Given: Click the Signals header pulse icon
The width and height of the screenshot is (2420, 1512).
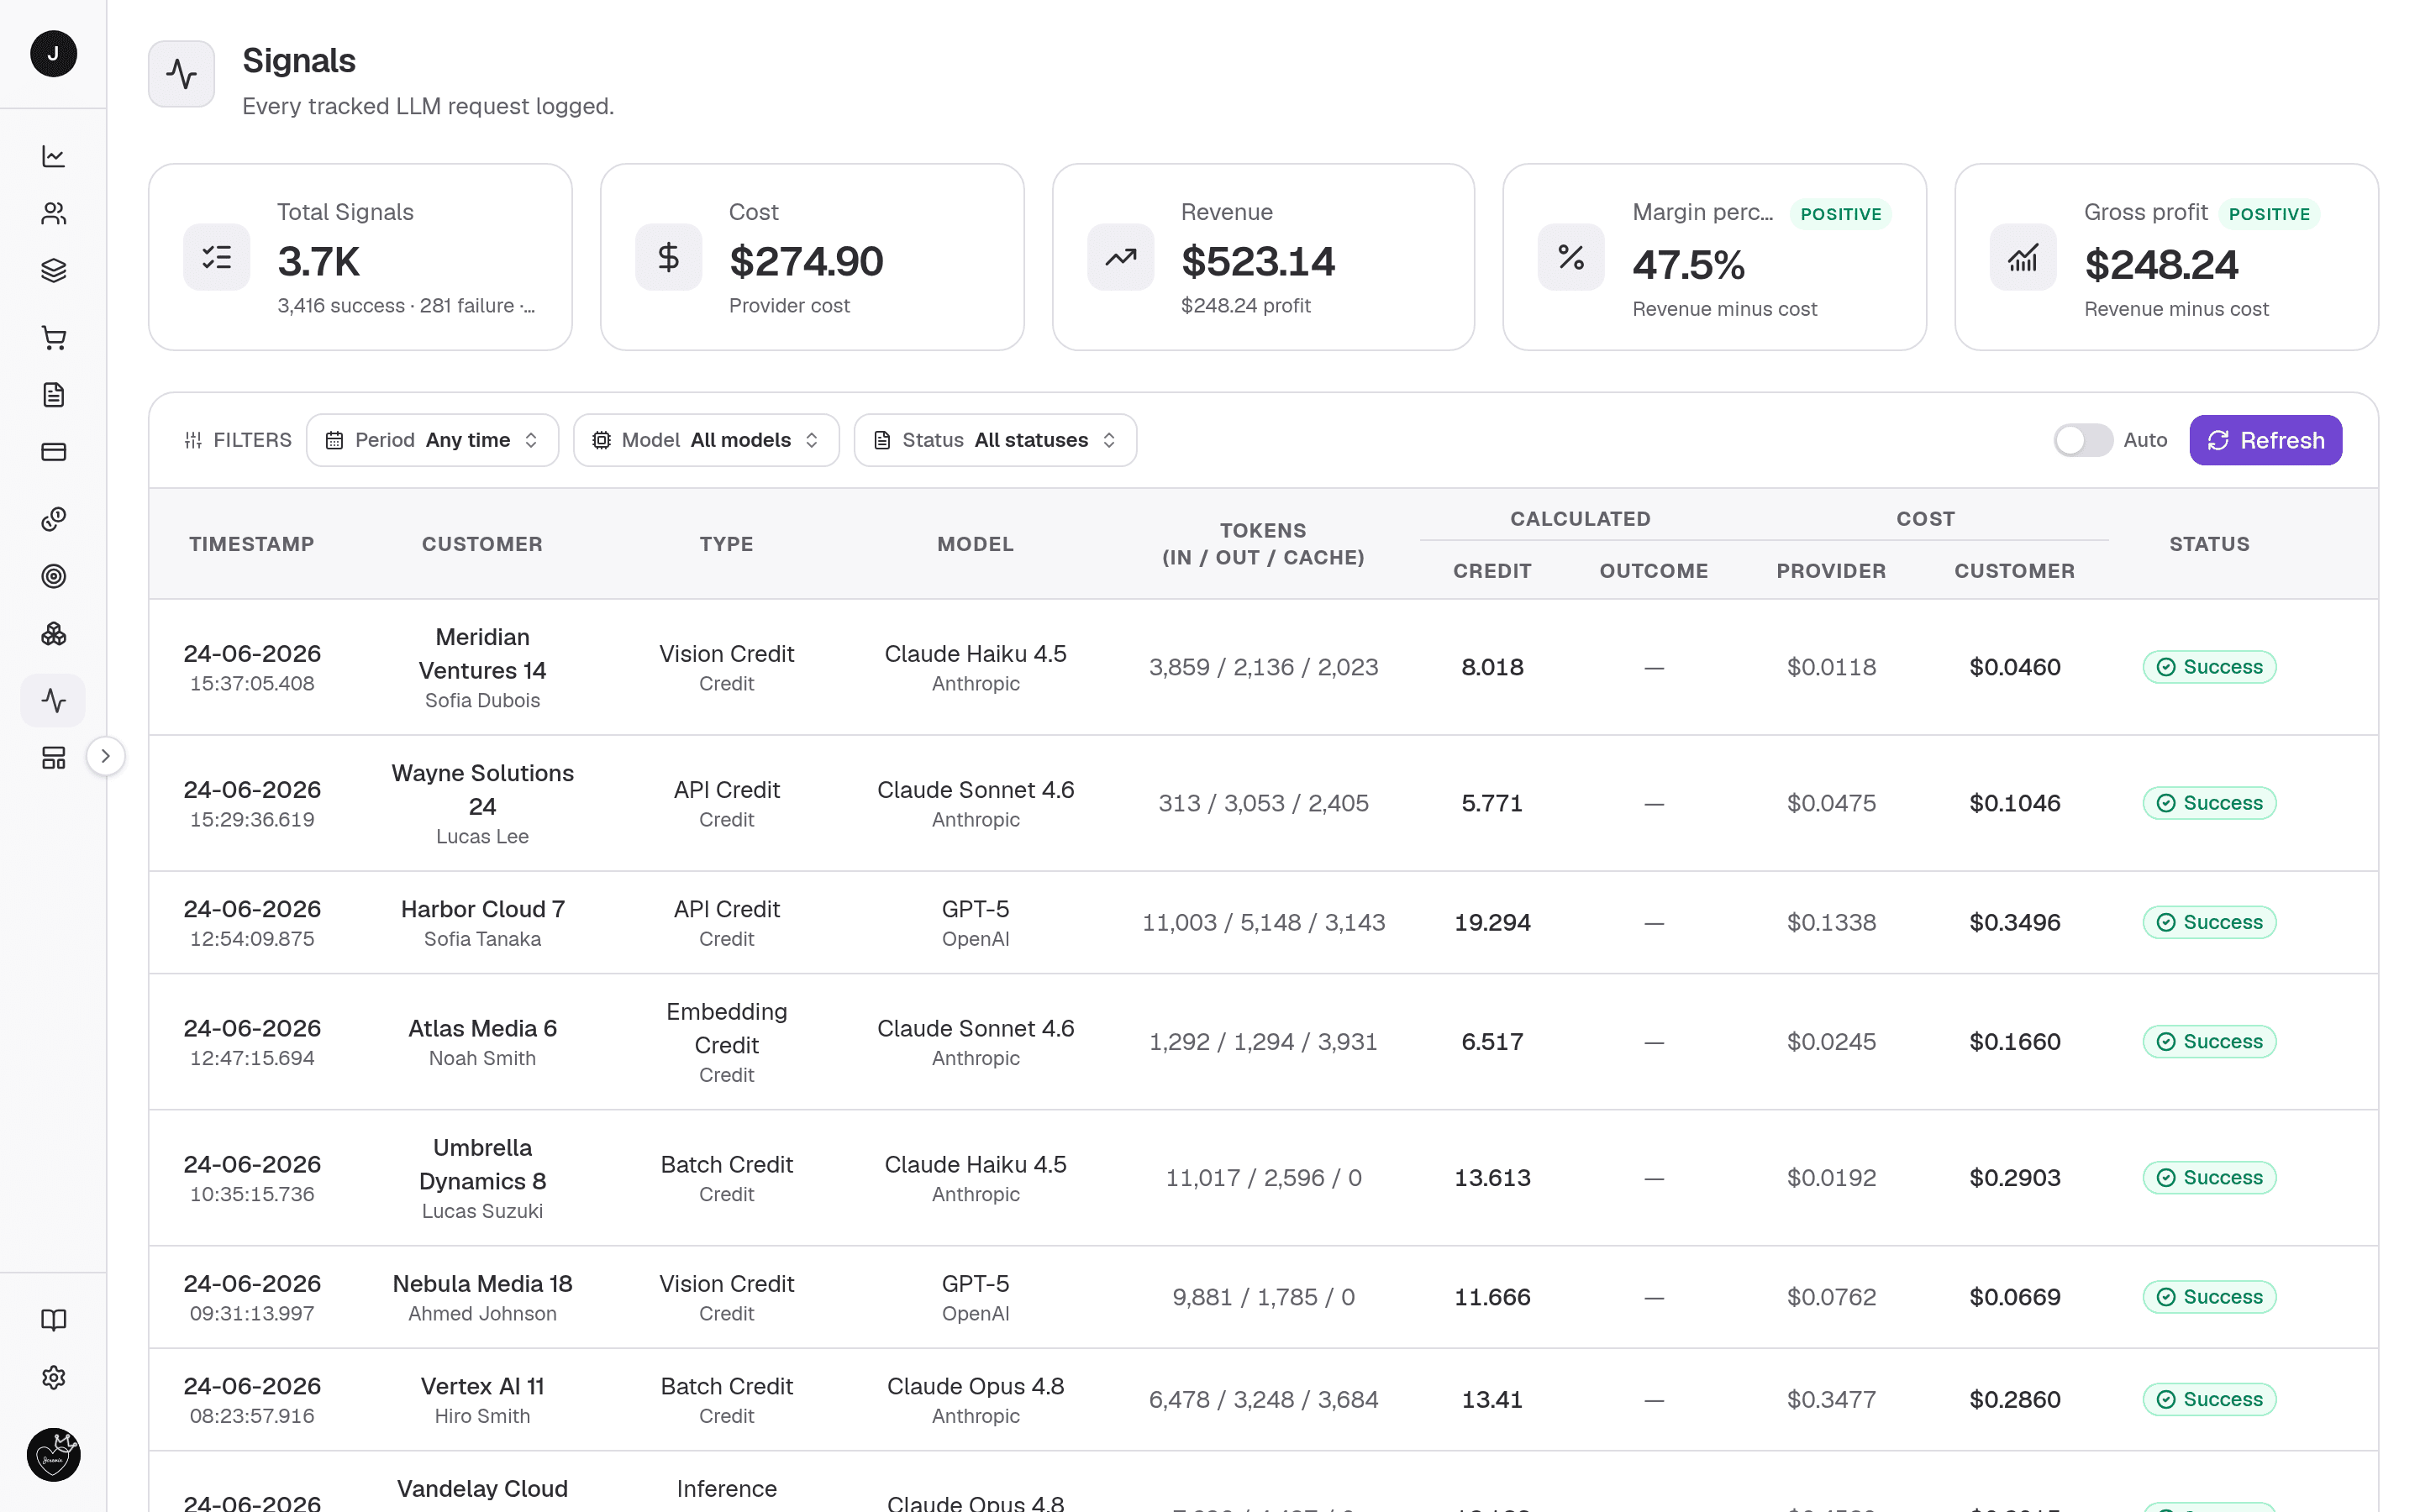Looking at the screenshot, I should (x=181, y=74).
